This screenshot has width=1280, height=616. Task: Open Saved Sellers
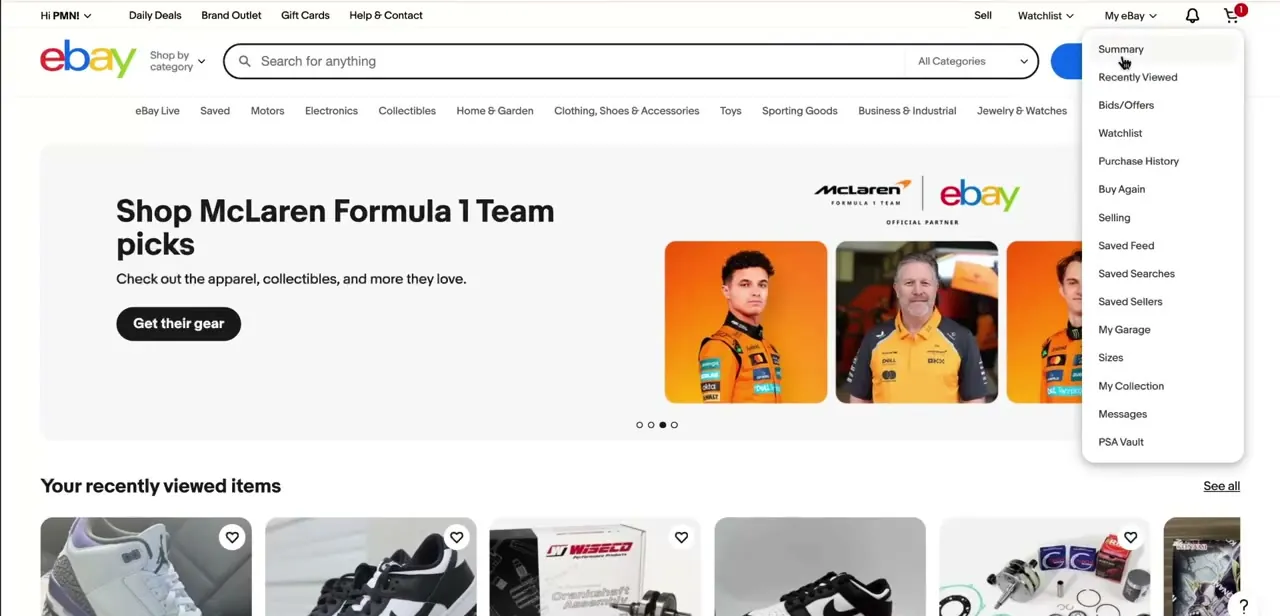[1130, 301]
